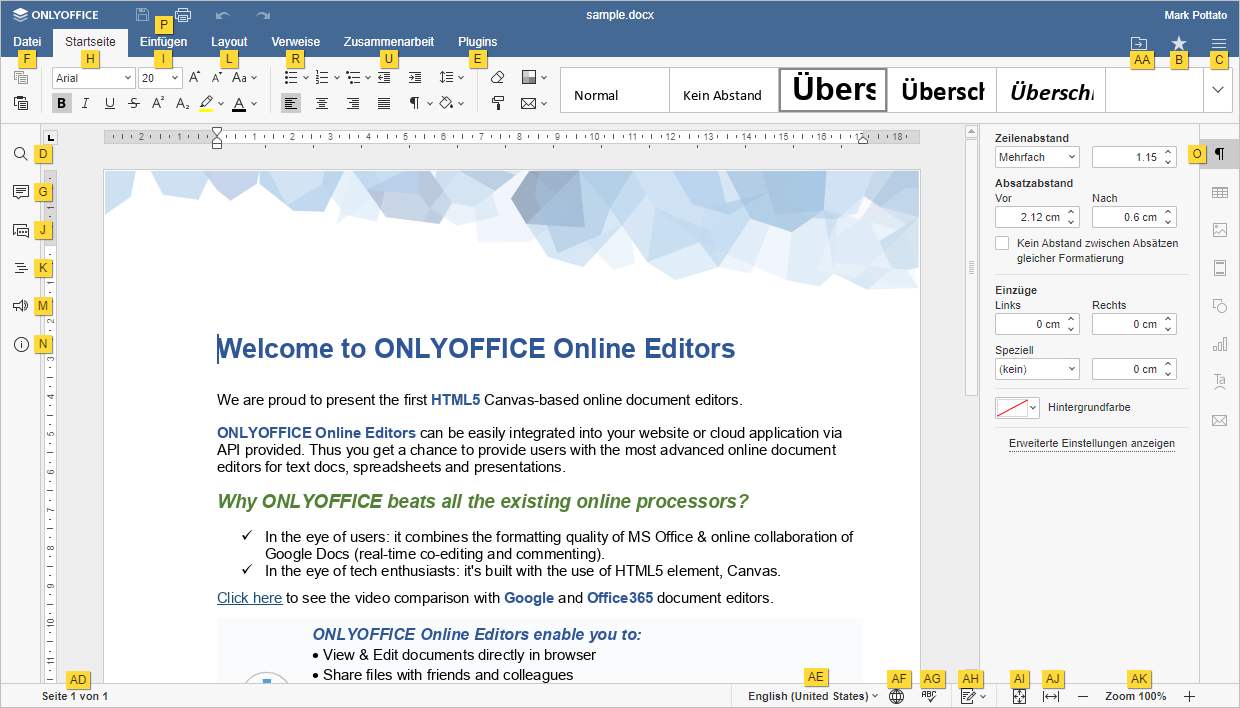Image resolution: width=1240 pixels, height=708 pixels.
Task: Click the Open file location icon
Action: point(1139,43)
